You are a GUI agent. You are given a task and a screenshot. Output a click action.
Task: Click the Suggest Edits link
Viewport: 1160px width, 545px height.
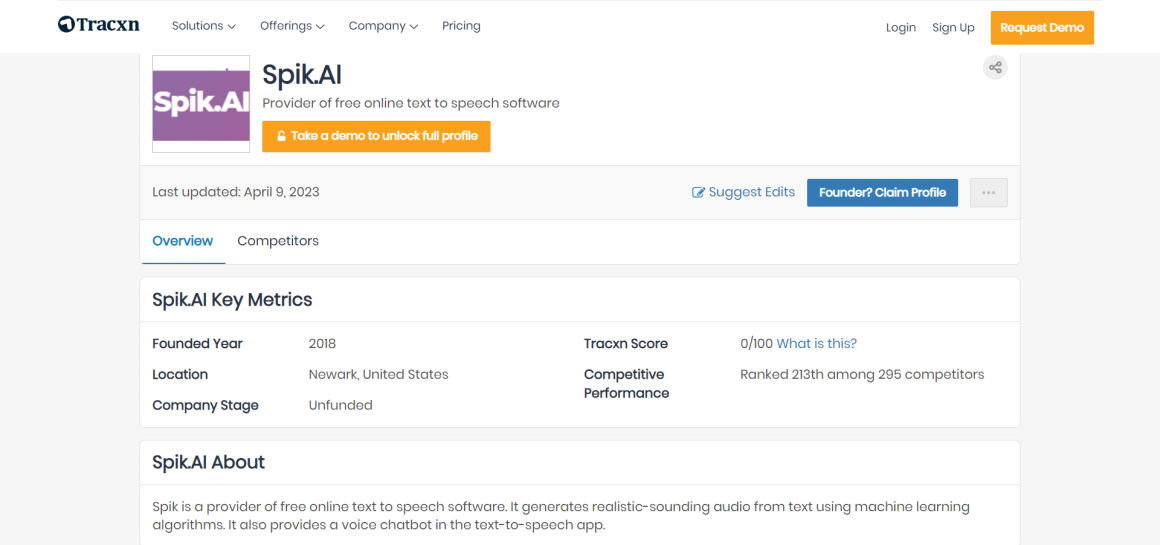pyautogui.click(x=743, y=192)
